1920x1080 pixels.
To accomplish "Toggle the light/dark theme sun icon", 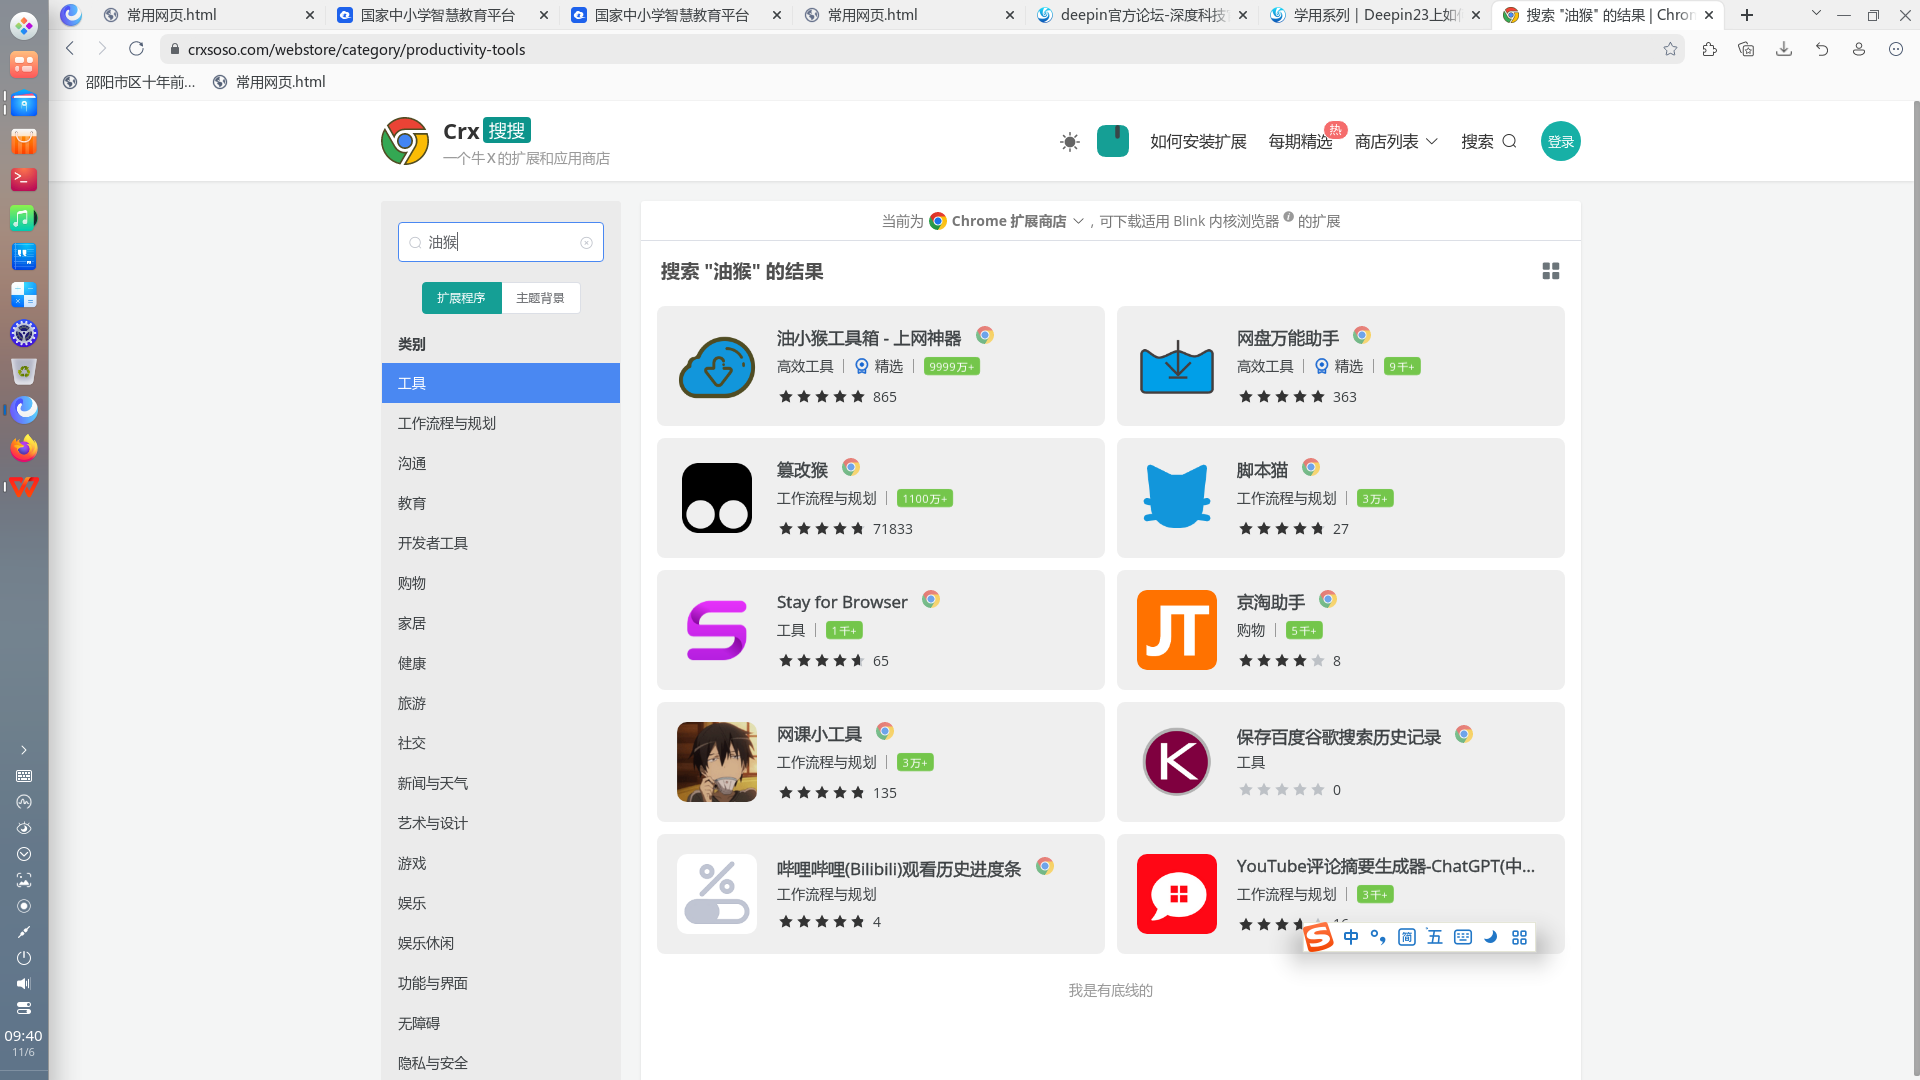I will (1070, 142).
